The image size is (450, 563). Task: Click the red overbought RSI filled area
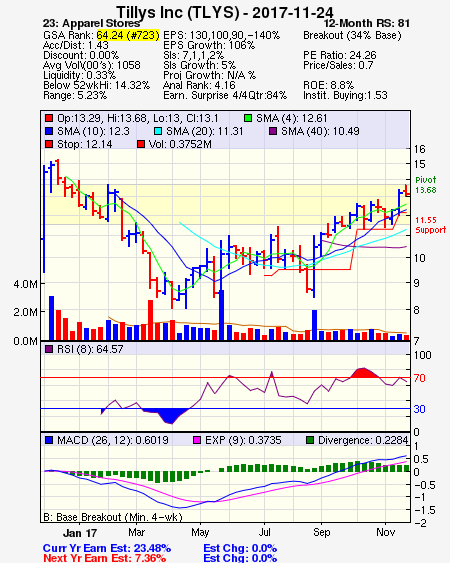tap(364, 373)
